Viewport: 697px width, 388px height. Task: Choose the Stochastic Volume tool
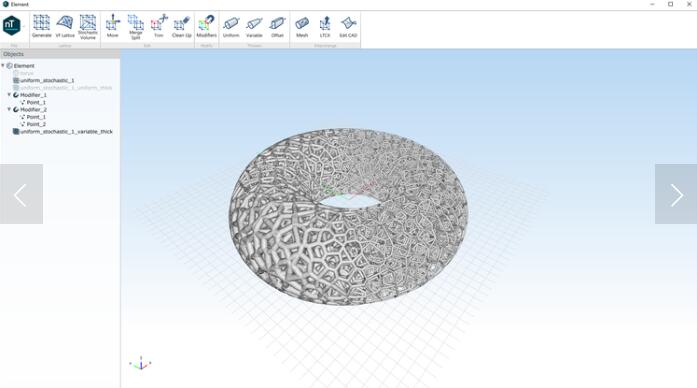[88, 27]
